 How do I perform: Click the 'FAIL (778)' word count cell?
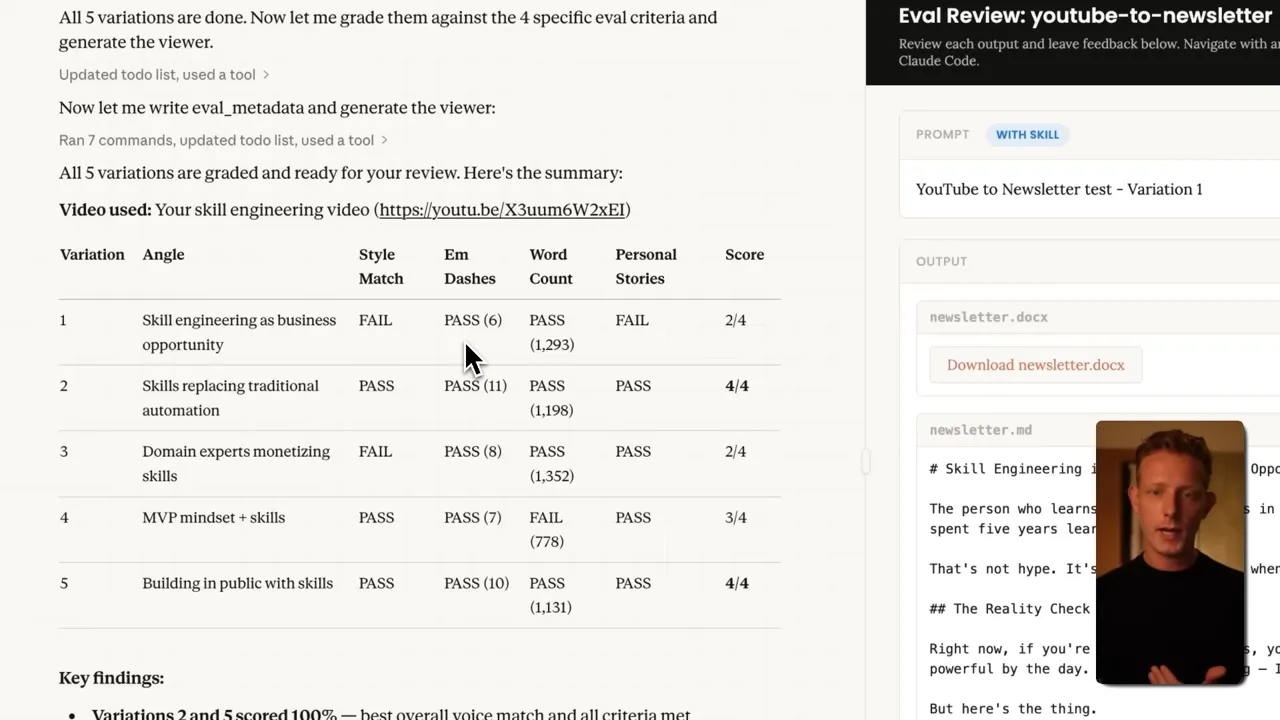[x=547, y=530]
